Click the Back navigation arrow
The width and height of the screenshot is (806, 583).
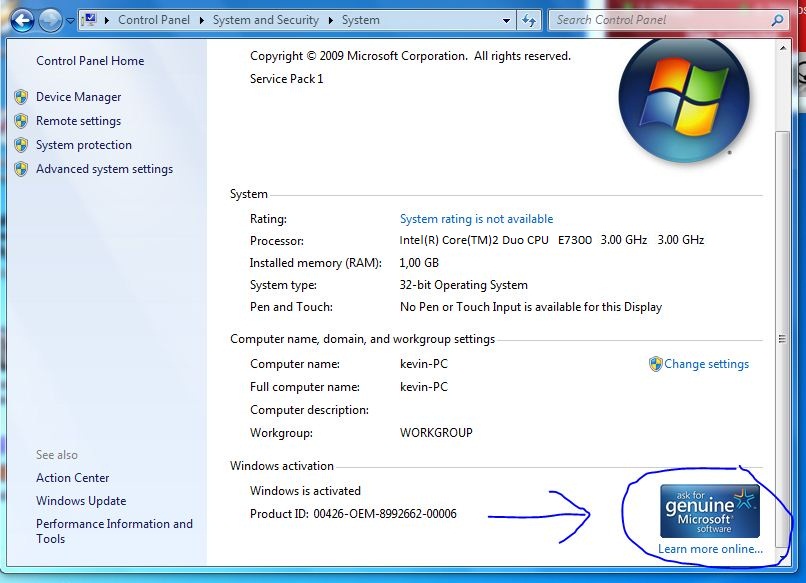(22, 21)
